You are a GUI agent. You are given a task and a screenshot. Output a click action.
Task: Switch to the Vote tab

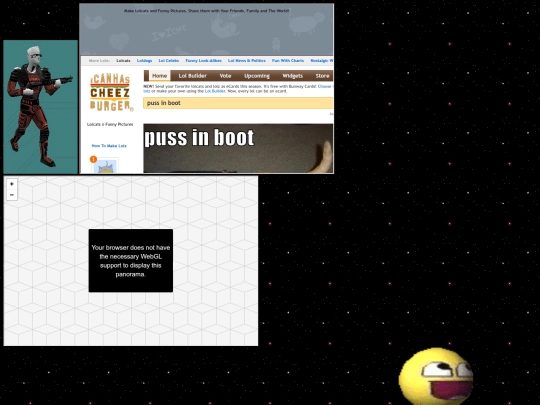point(225,76)
